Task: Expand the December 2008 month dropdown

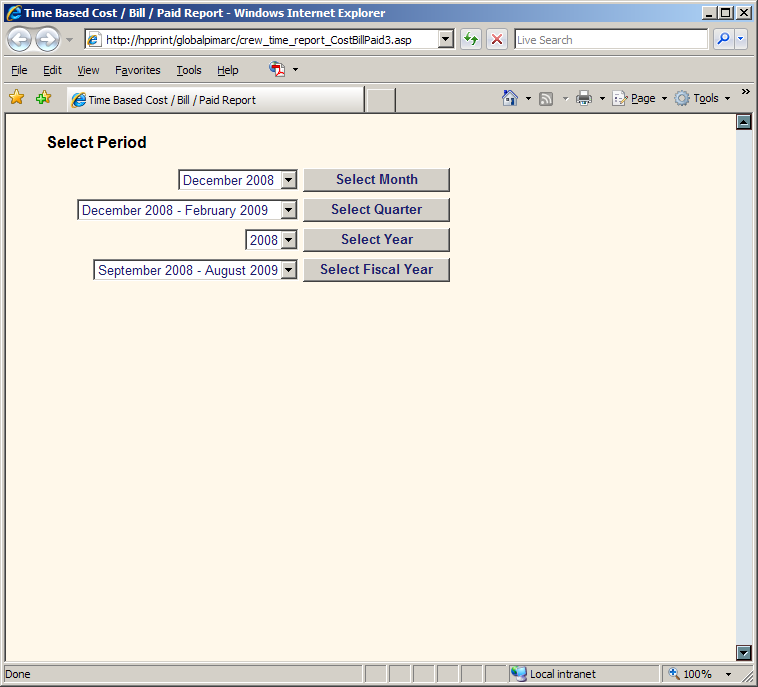Action: tap(288, 181)
